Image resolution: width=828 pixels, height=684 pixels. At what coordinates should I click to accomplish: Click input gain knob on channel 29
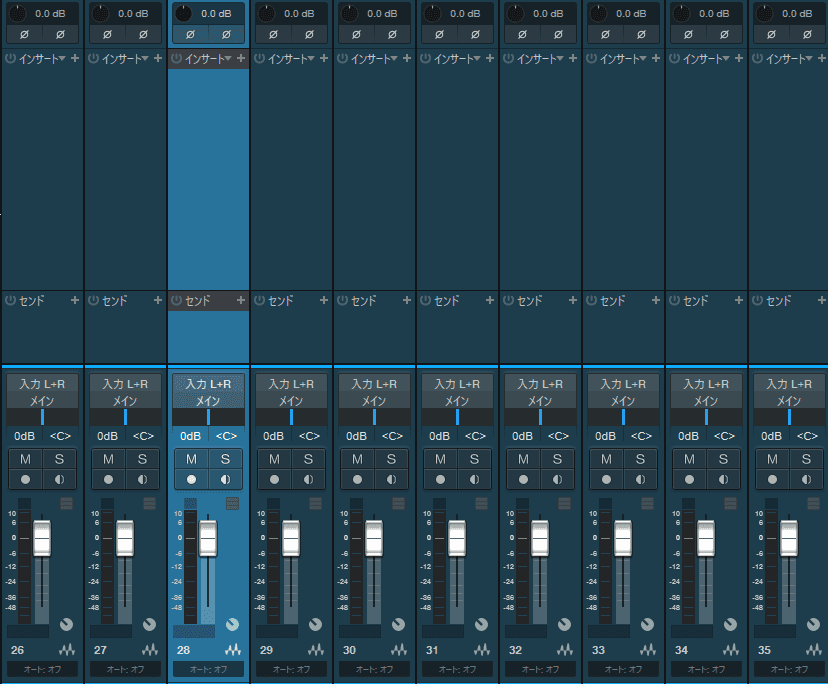[x=266, y=14]
